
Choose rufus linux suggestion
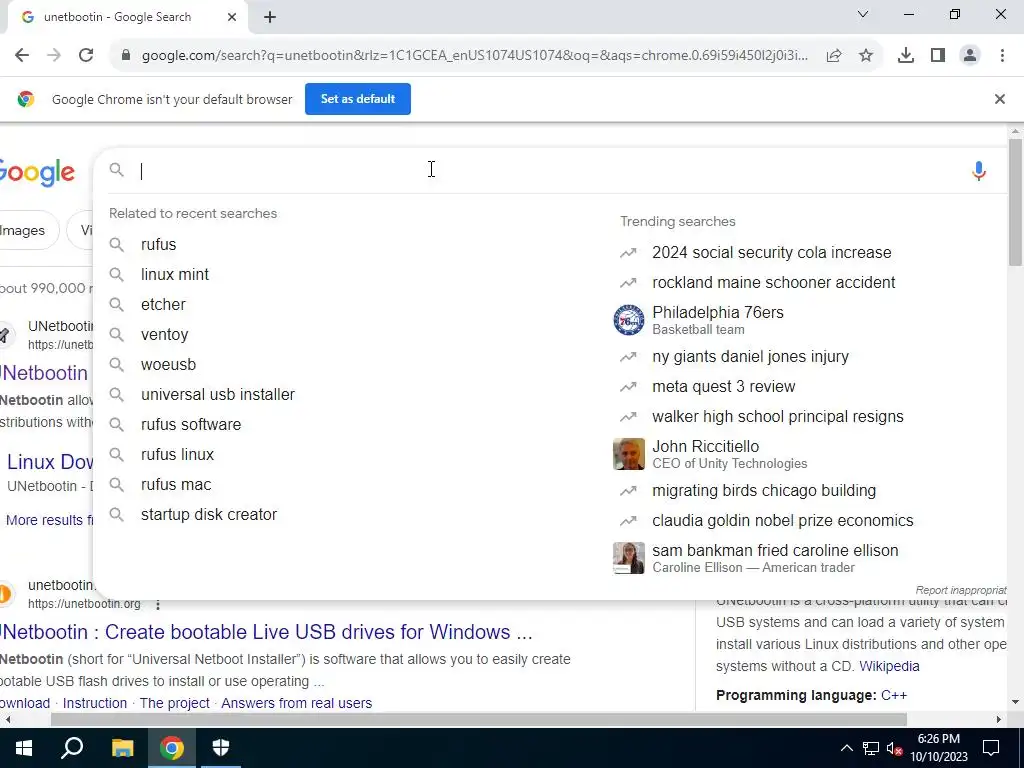pos(178,455)
